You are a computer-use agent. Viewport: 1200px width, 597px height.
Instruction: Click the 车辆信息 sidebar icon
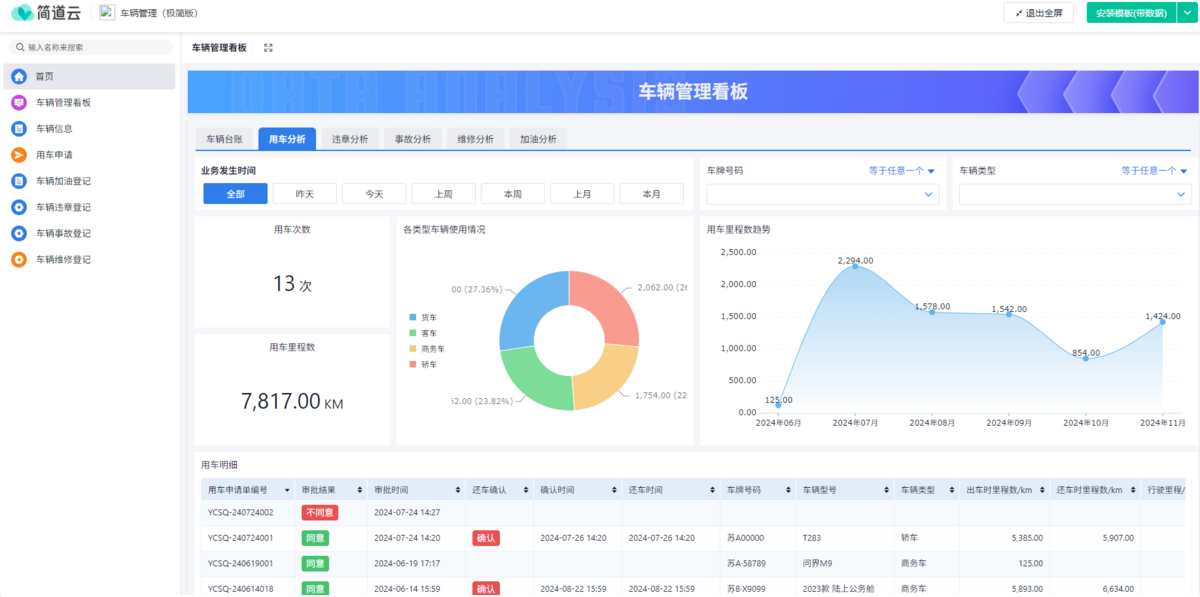point(19,129)
